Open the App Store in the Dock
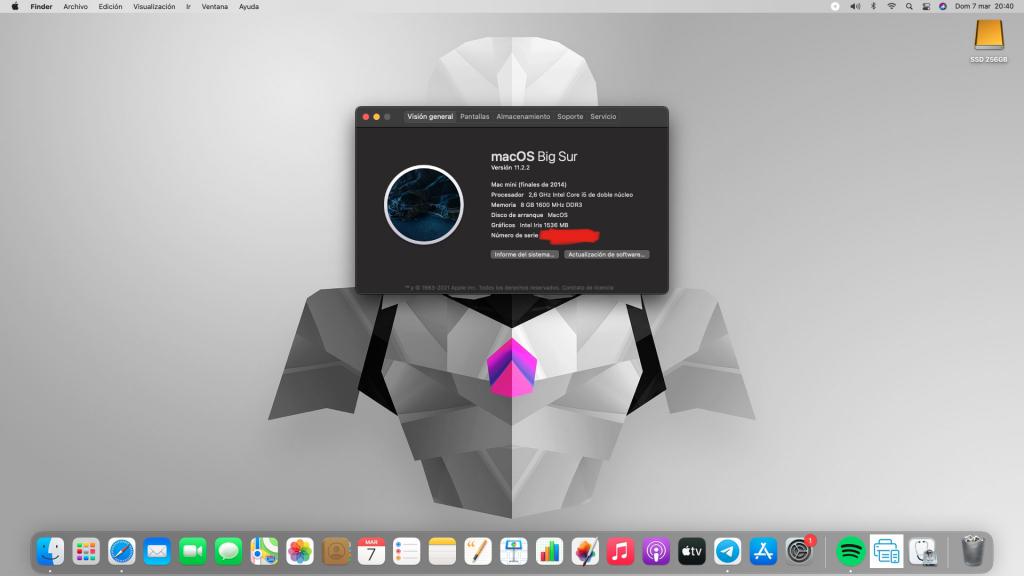 point(763,551)
